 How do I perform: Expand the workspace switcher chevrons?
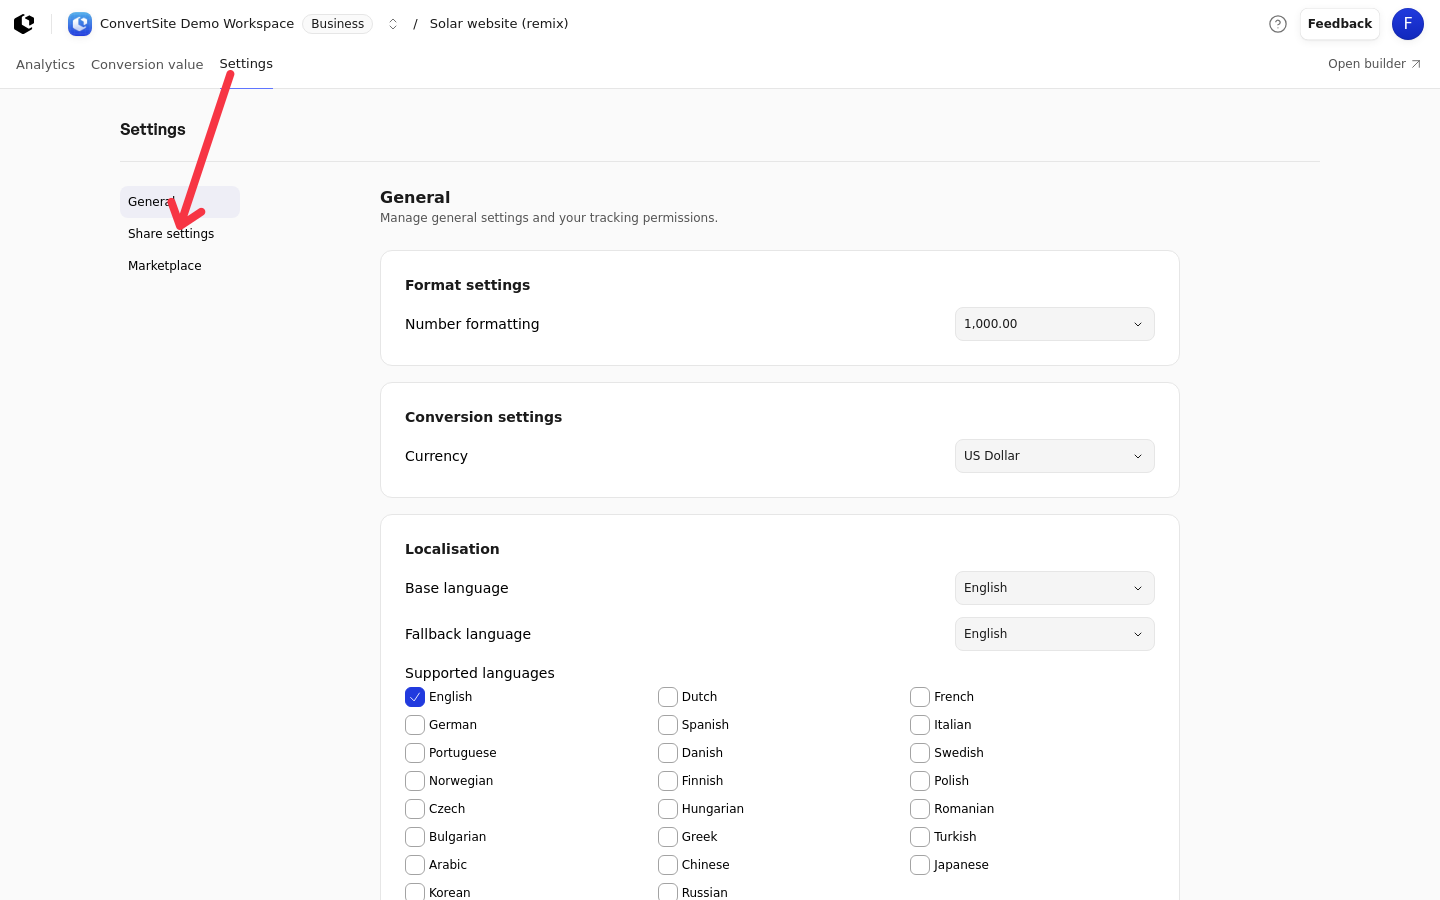tap(393, 24)
